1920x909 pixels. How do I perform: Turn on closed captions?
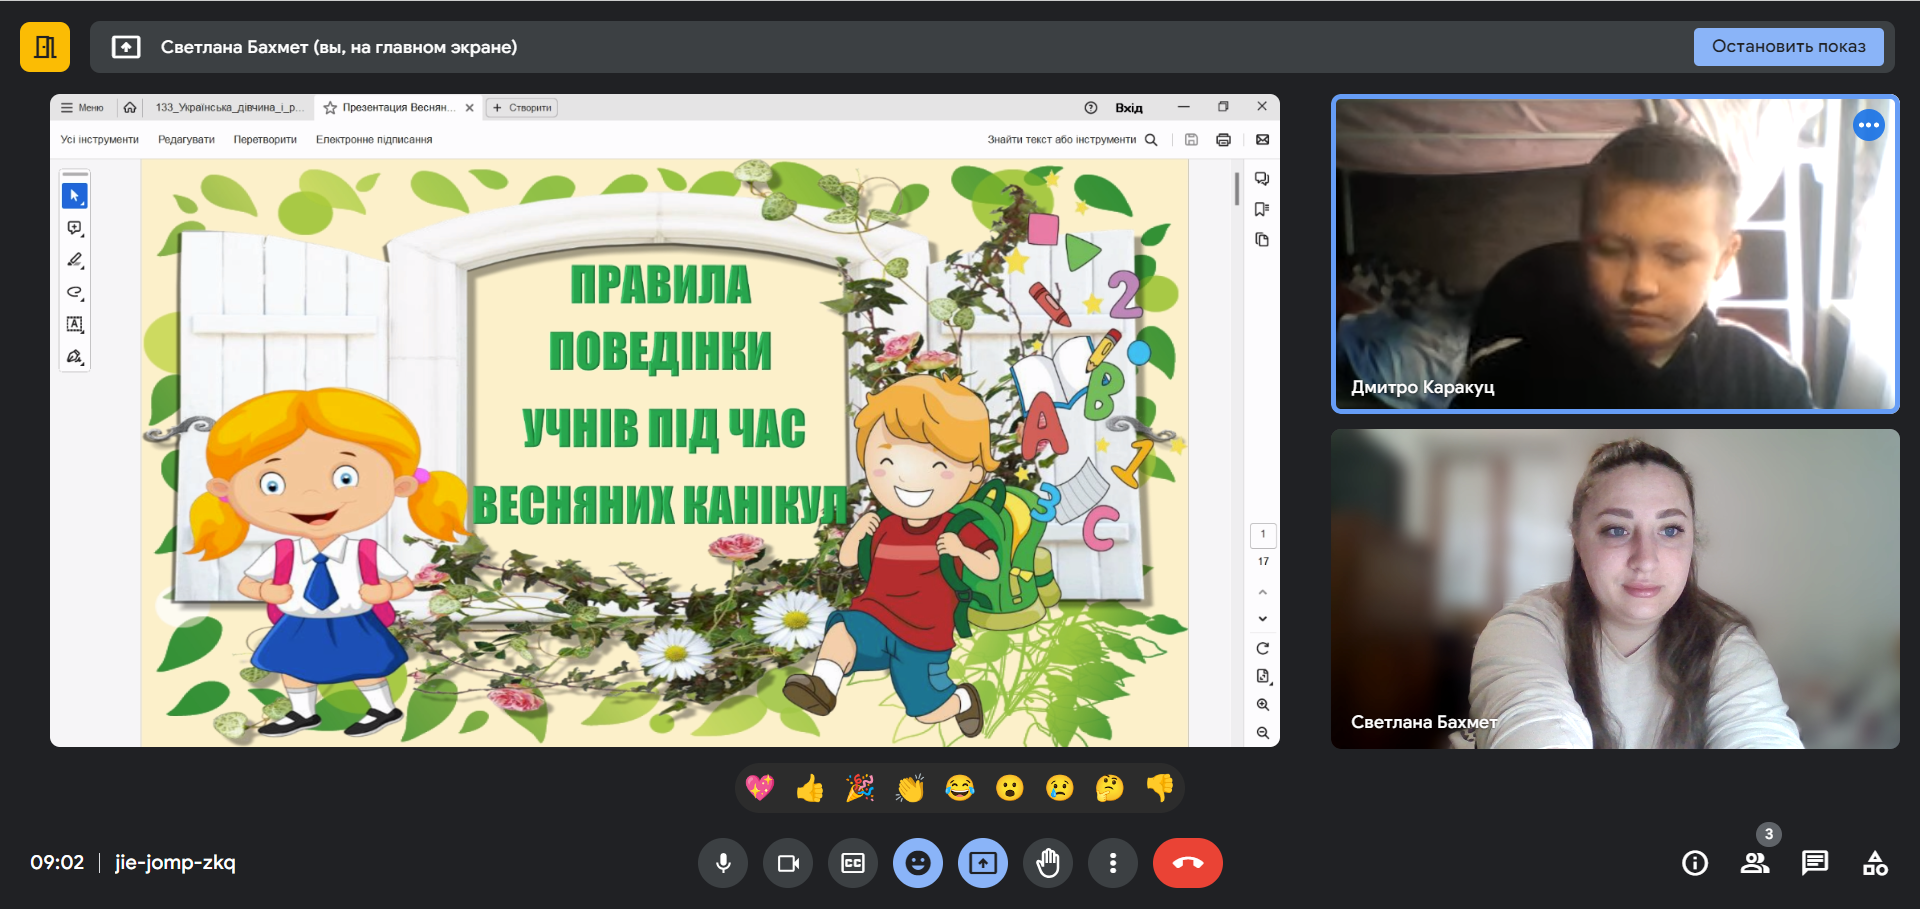(853, 863)
